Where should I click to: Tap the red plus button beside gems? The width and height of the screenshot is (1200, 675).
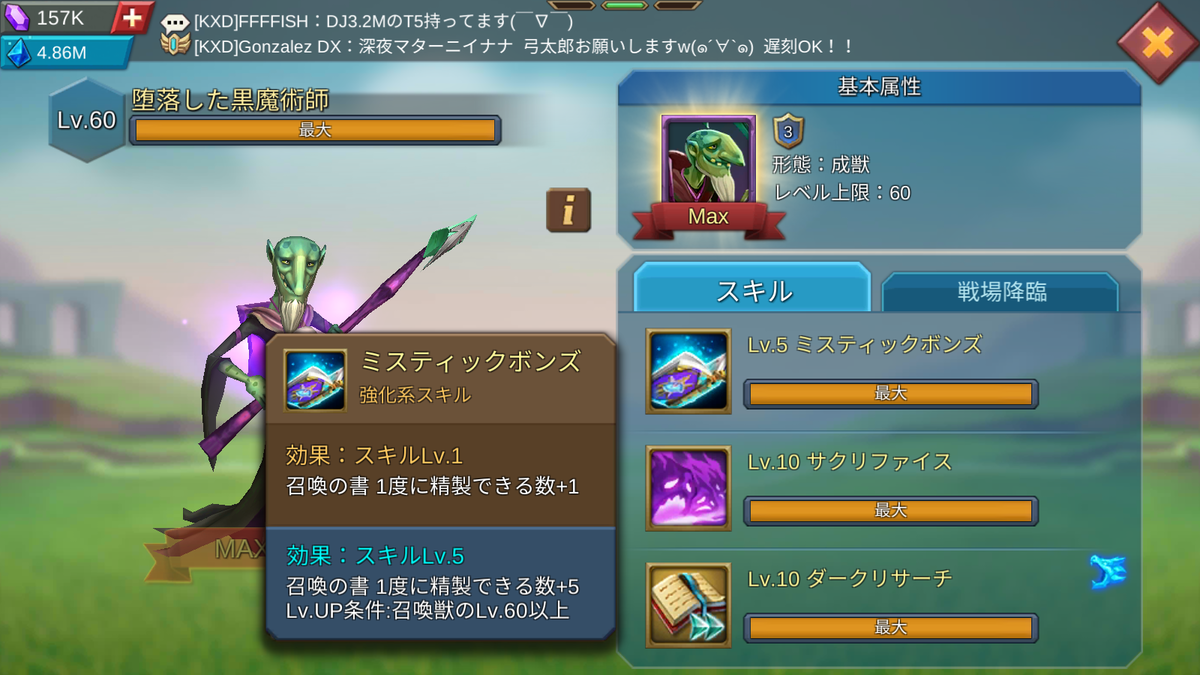[132, 17]
